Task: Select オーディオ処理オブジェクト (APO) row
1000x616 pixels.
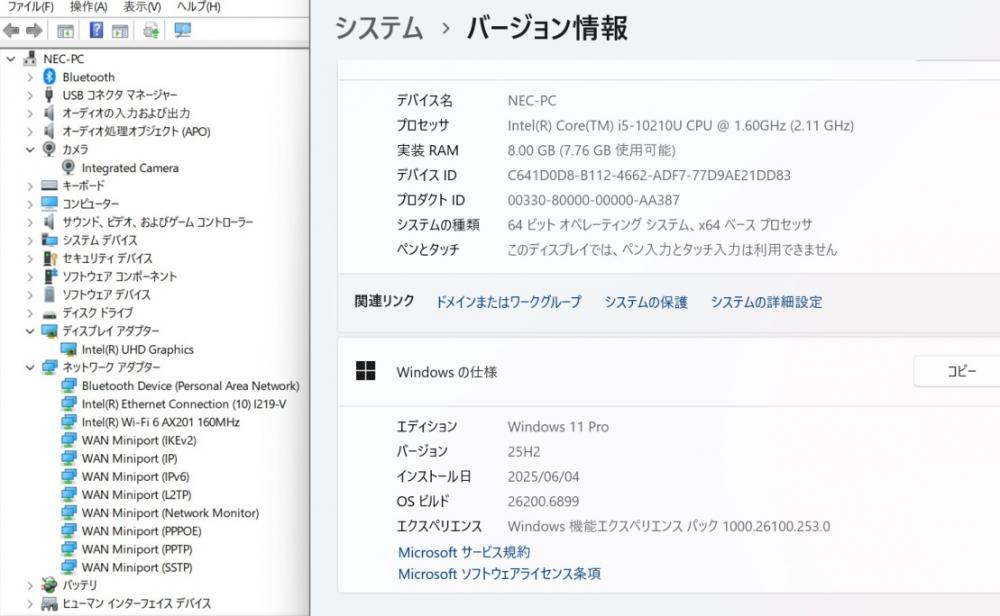Action: tap(136, 131)
